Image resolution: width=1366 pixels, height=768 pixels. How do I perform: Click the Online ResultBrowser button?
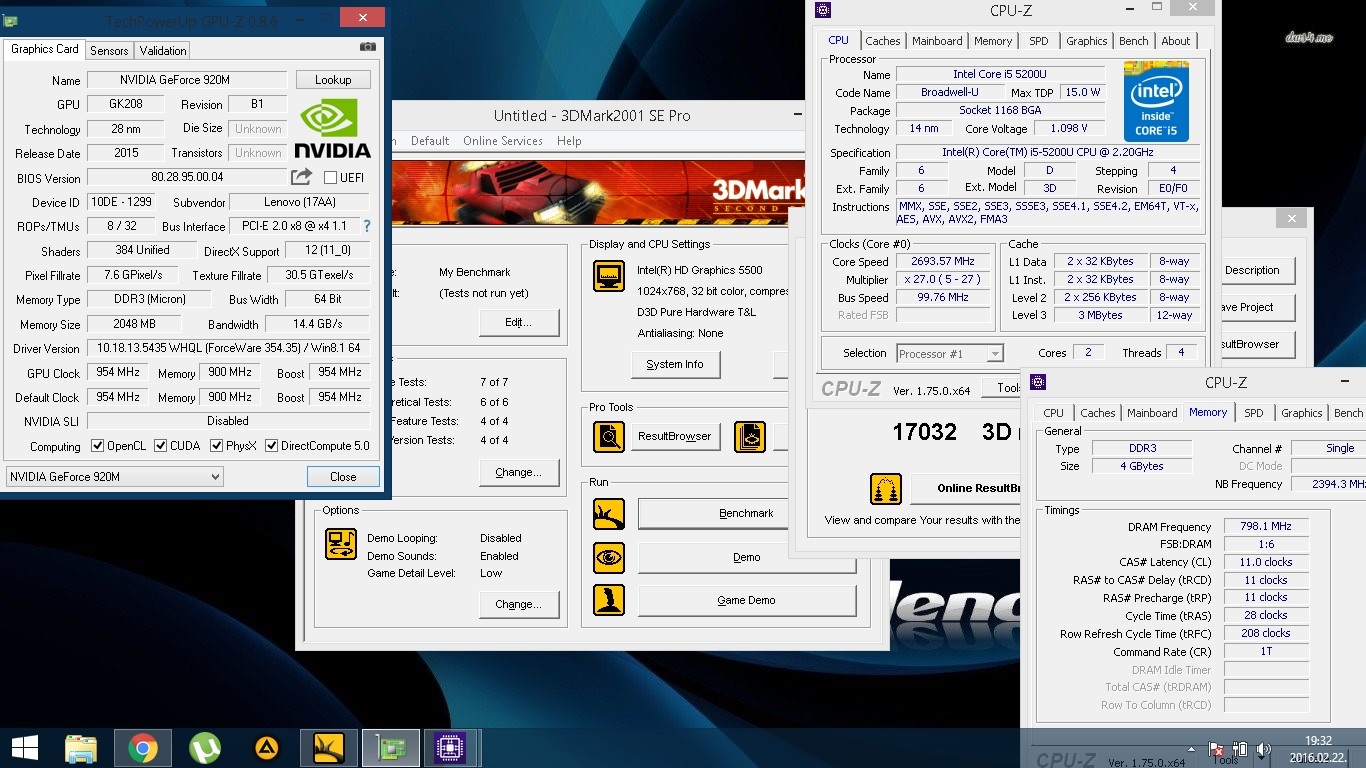[x=966, y=489]
